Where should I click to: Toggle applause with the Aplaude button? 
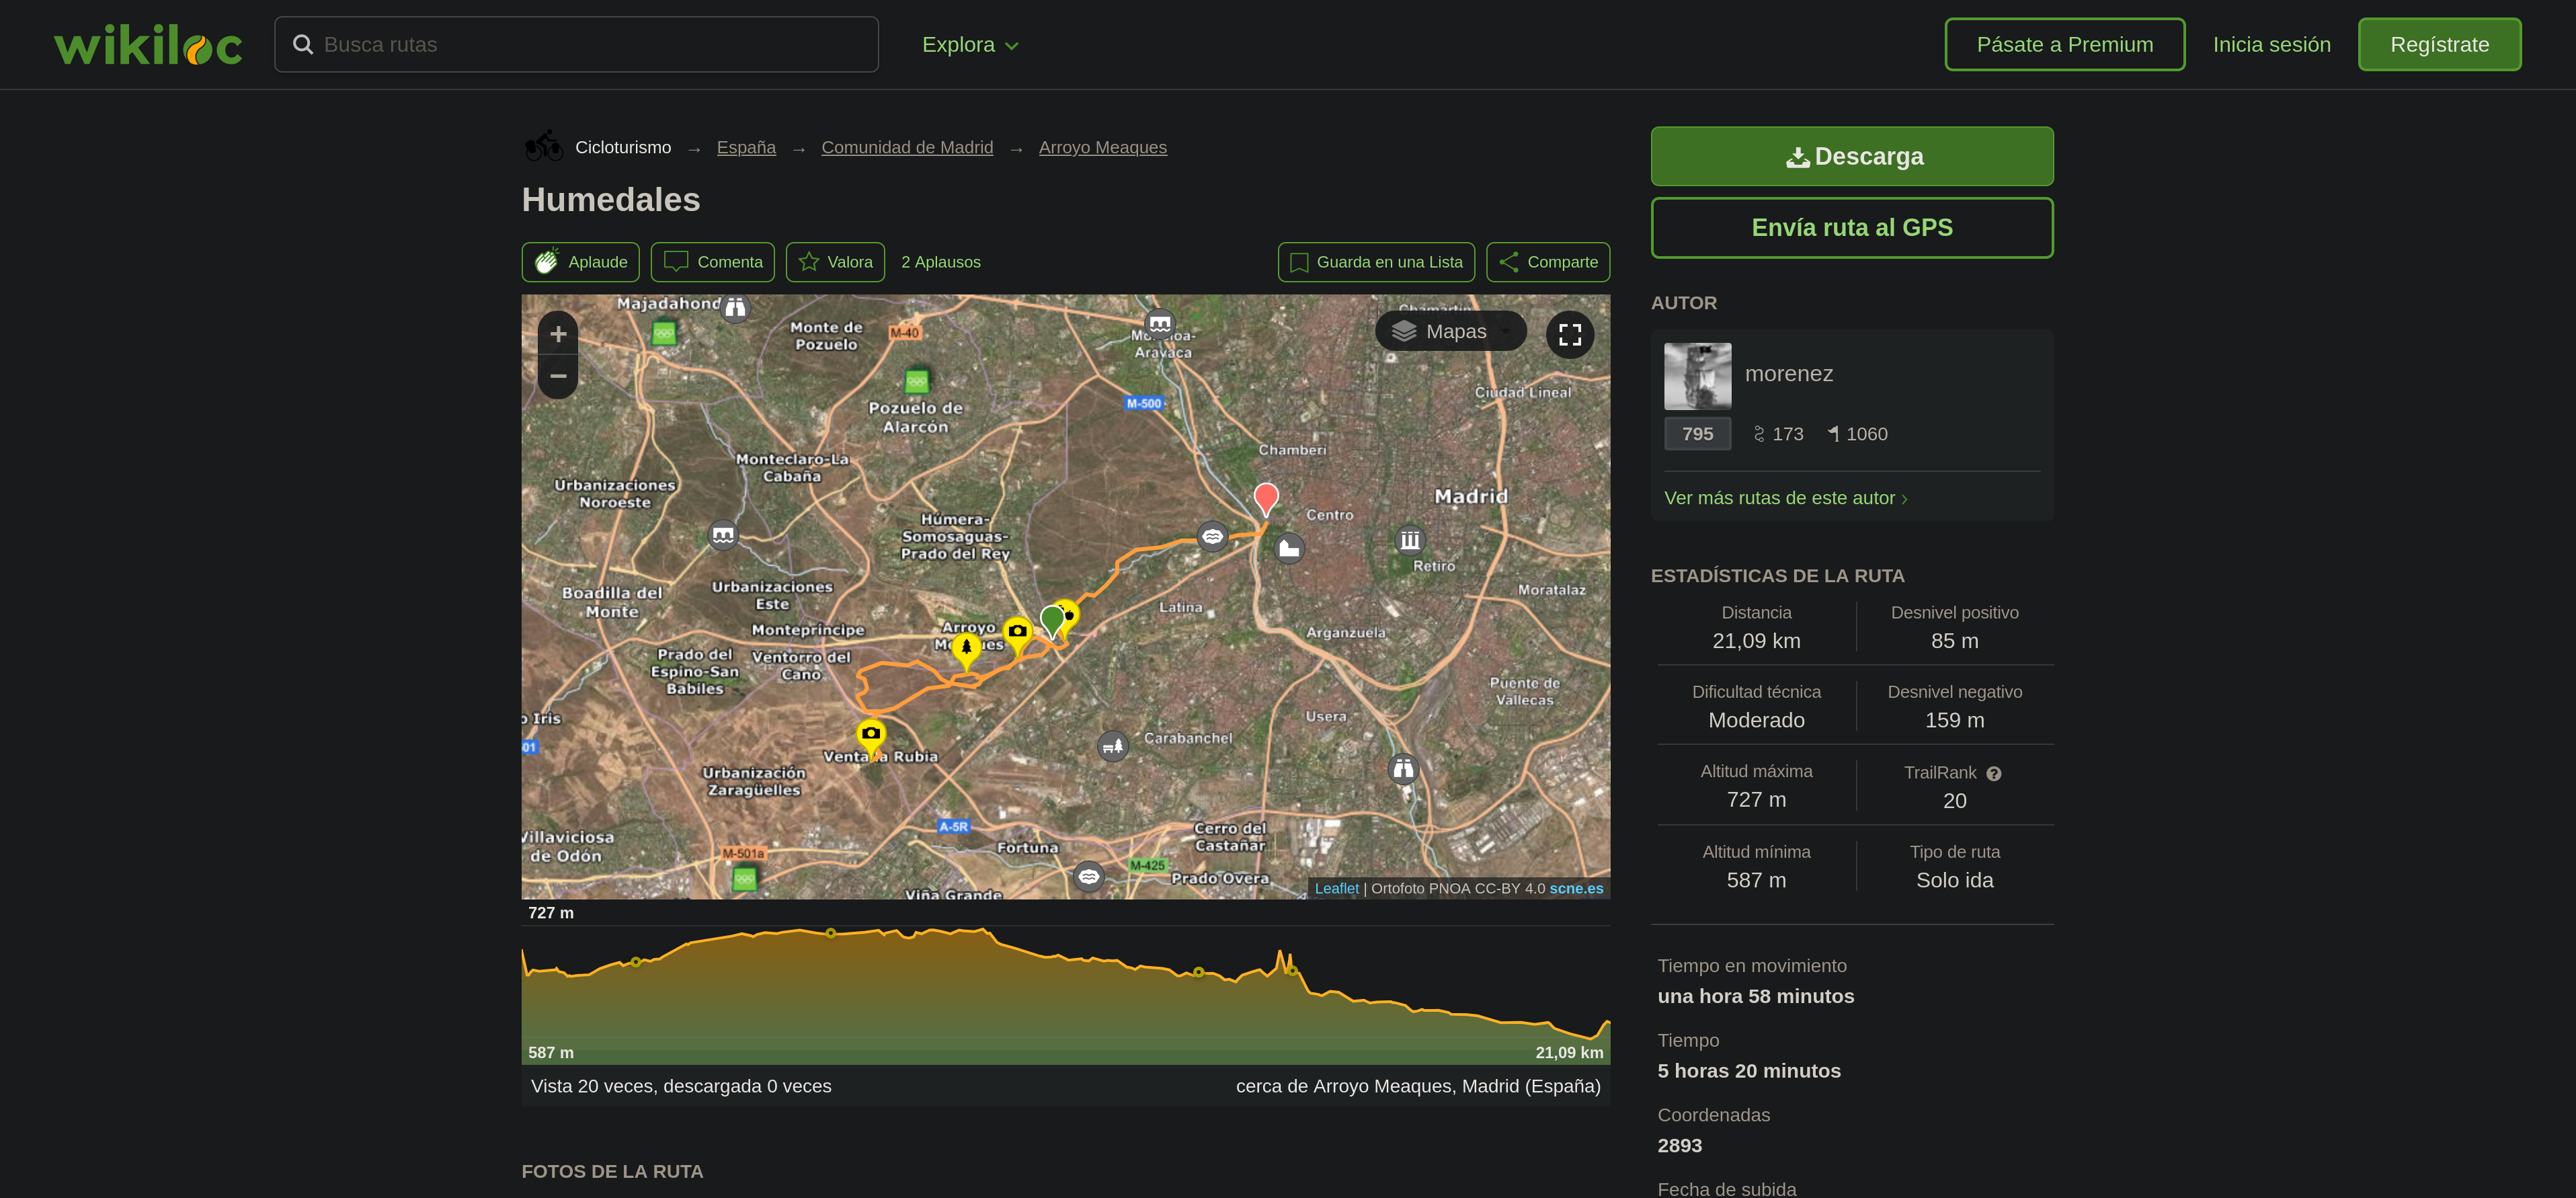[x=580, y=262]
